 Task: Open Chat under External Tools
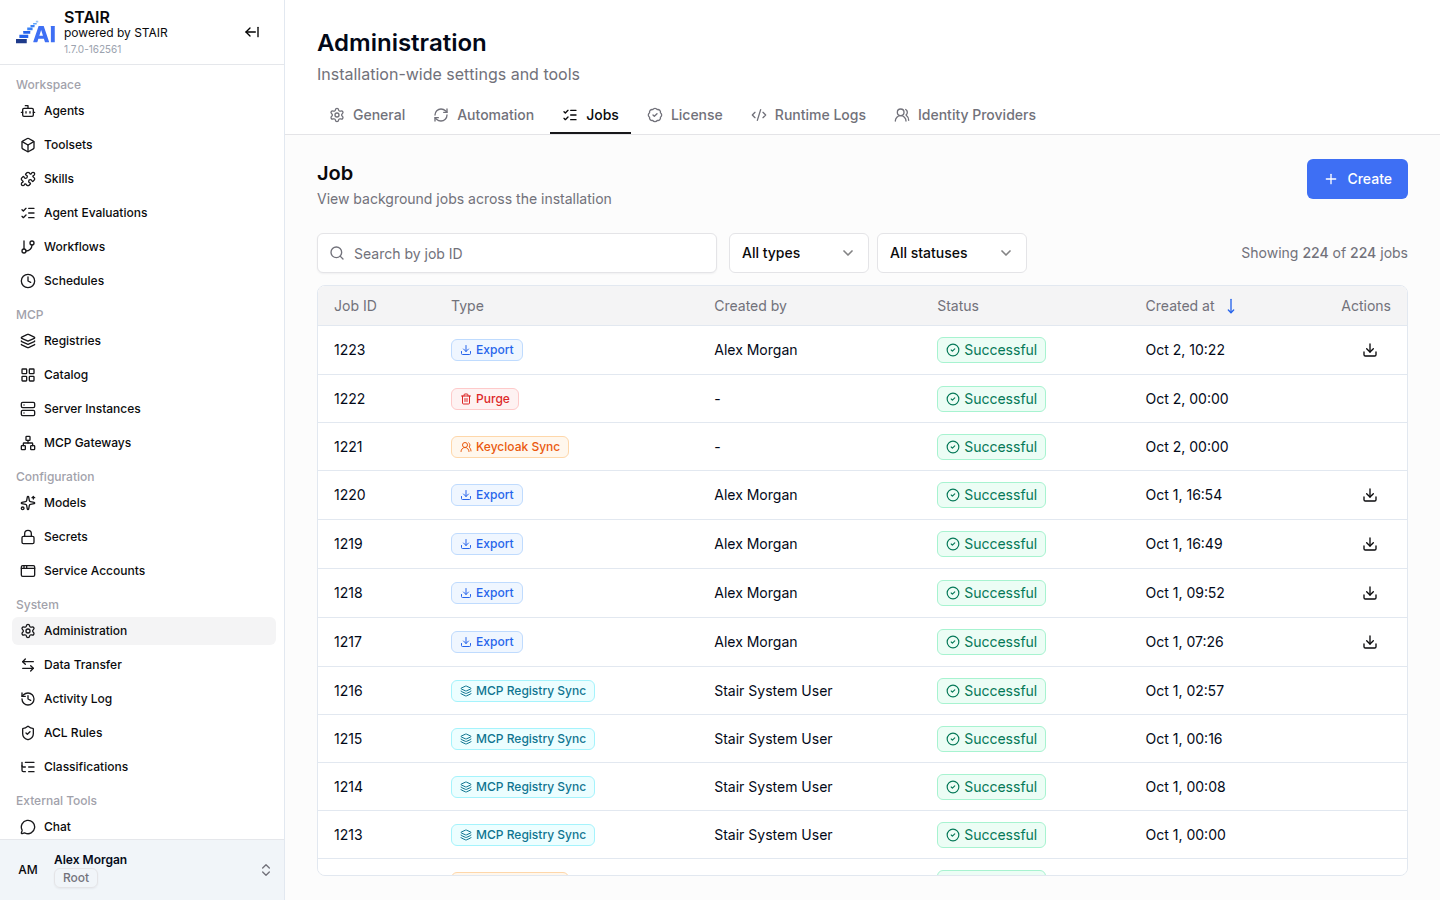click(x=144, y=827)
